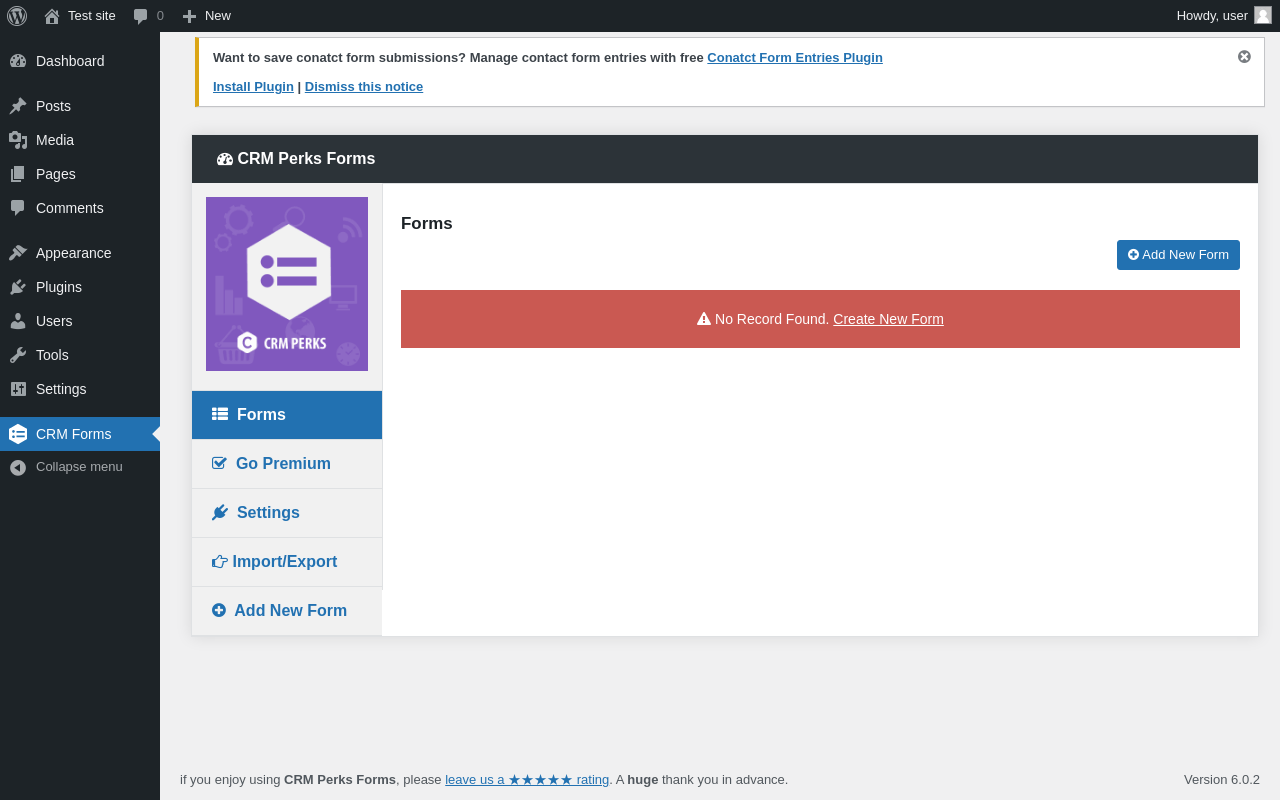Follow the Create New Form link

coord(888,319)
